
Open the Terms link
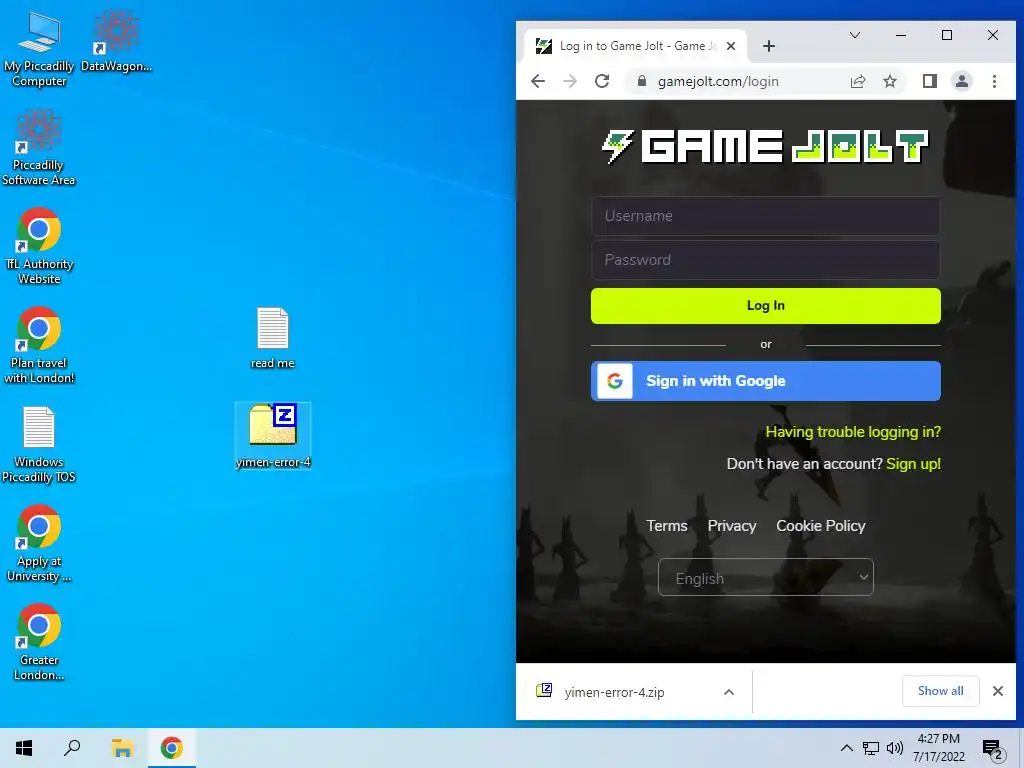click(667, 526)
